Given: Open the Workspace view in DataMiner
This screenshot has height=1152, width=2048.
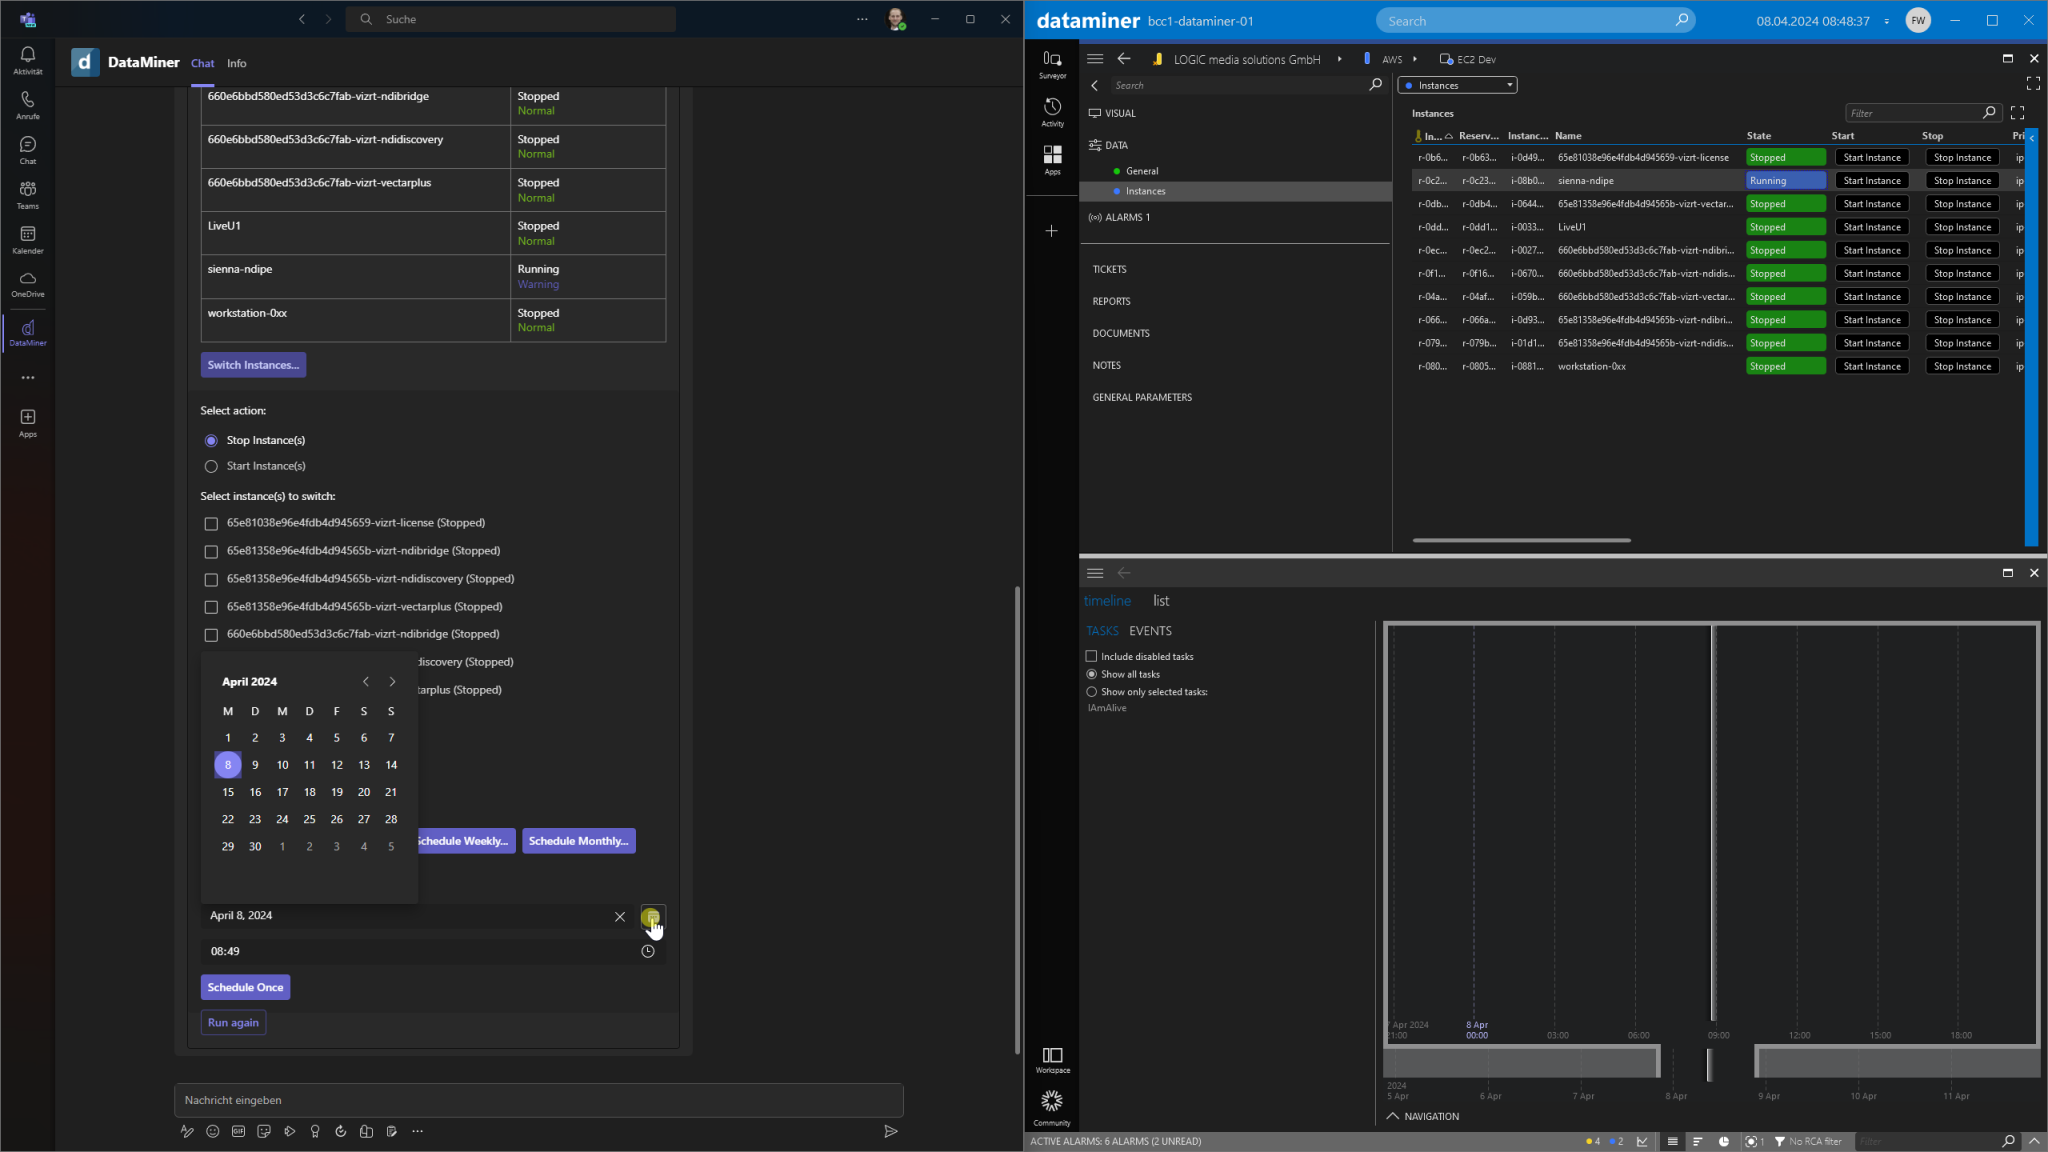Looking at the screenshot, I should (x=1051, y=1058).
